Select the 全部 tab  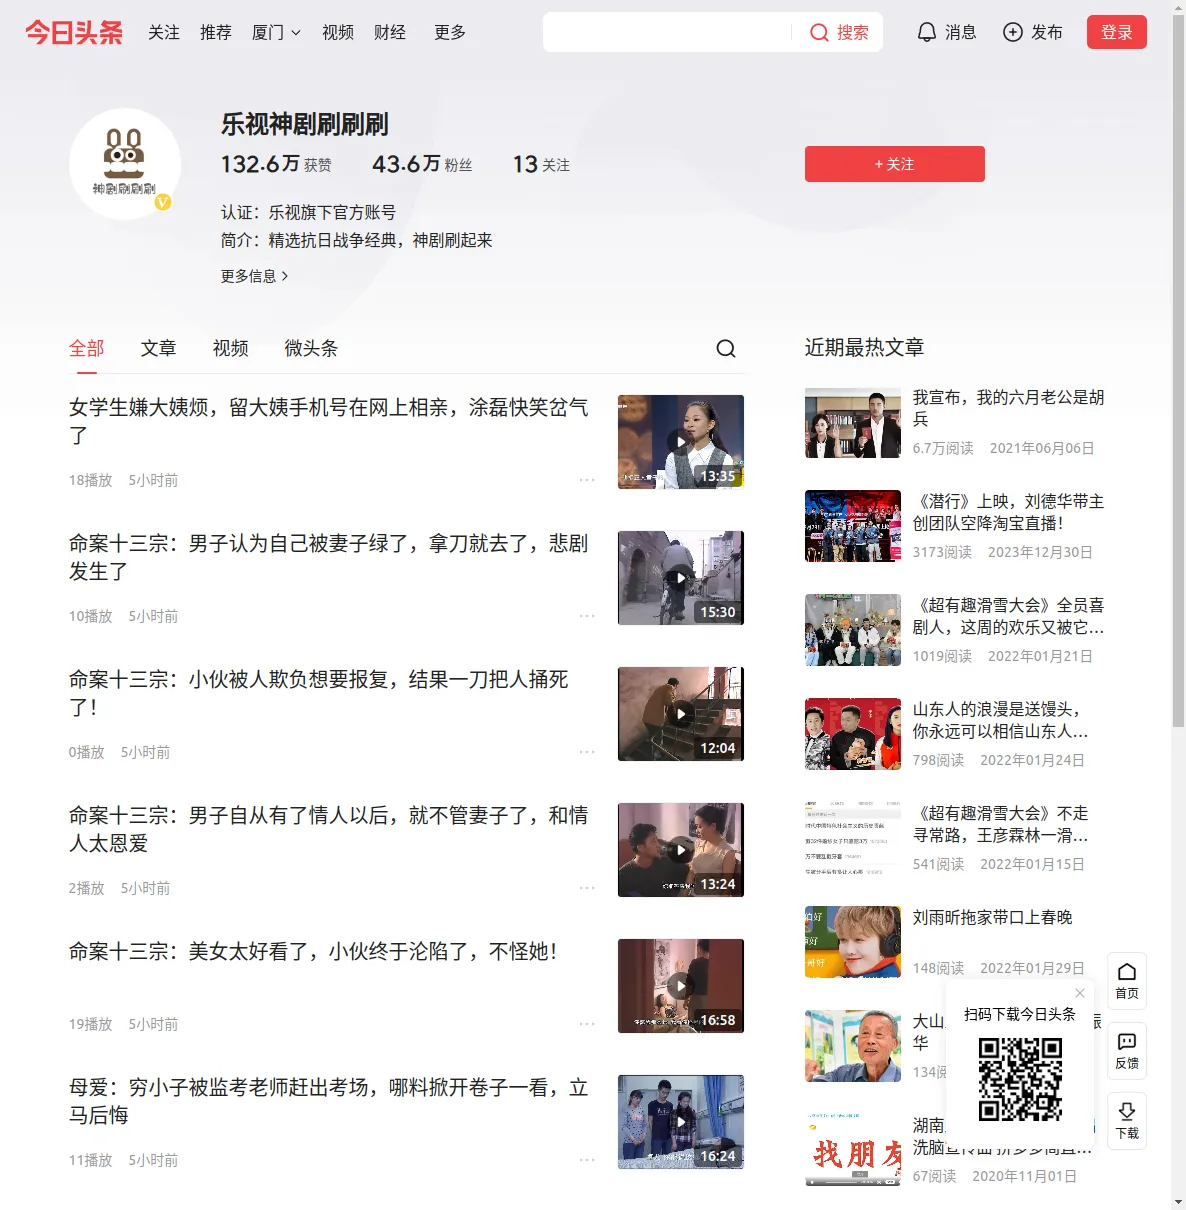87,348
